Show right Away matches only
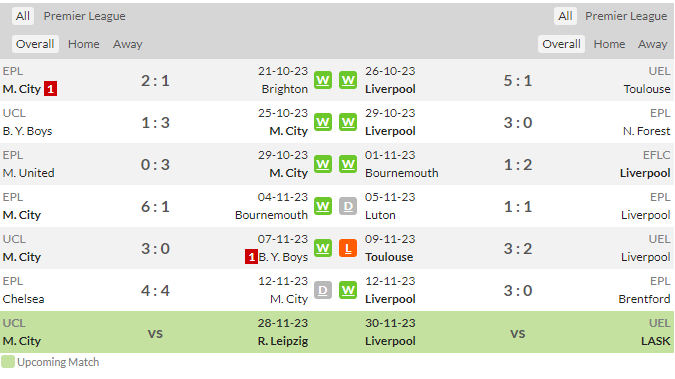675x379 pixels. pos(653,44)
